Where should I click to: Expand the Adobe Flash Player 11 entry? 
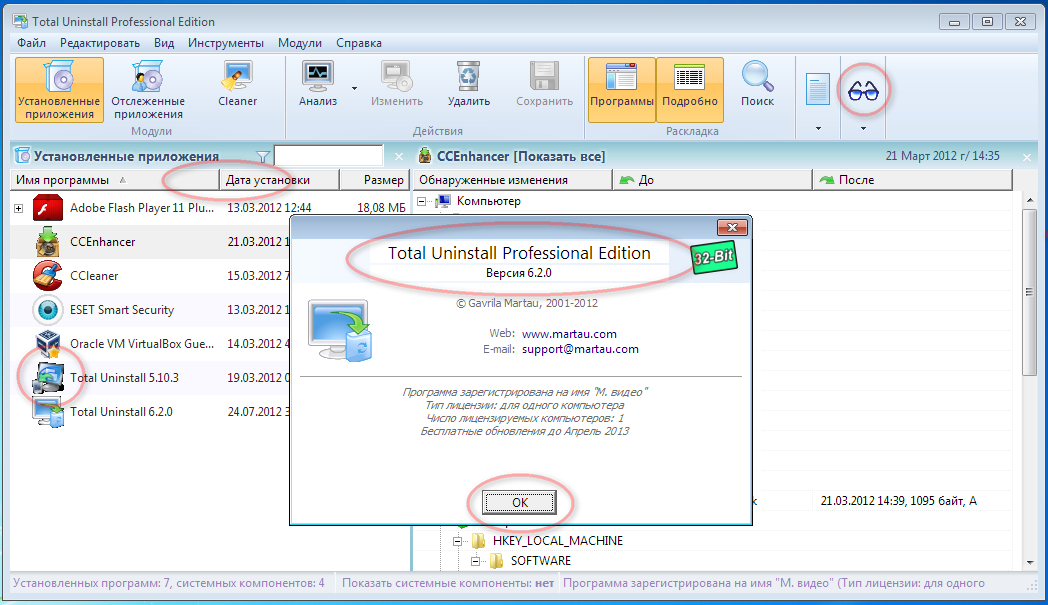click(19, 209)
